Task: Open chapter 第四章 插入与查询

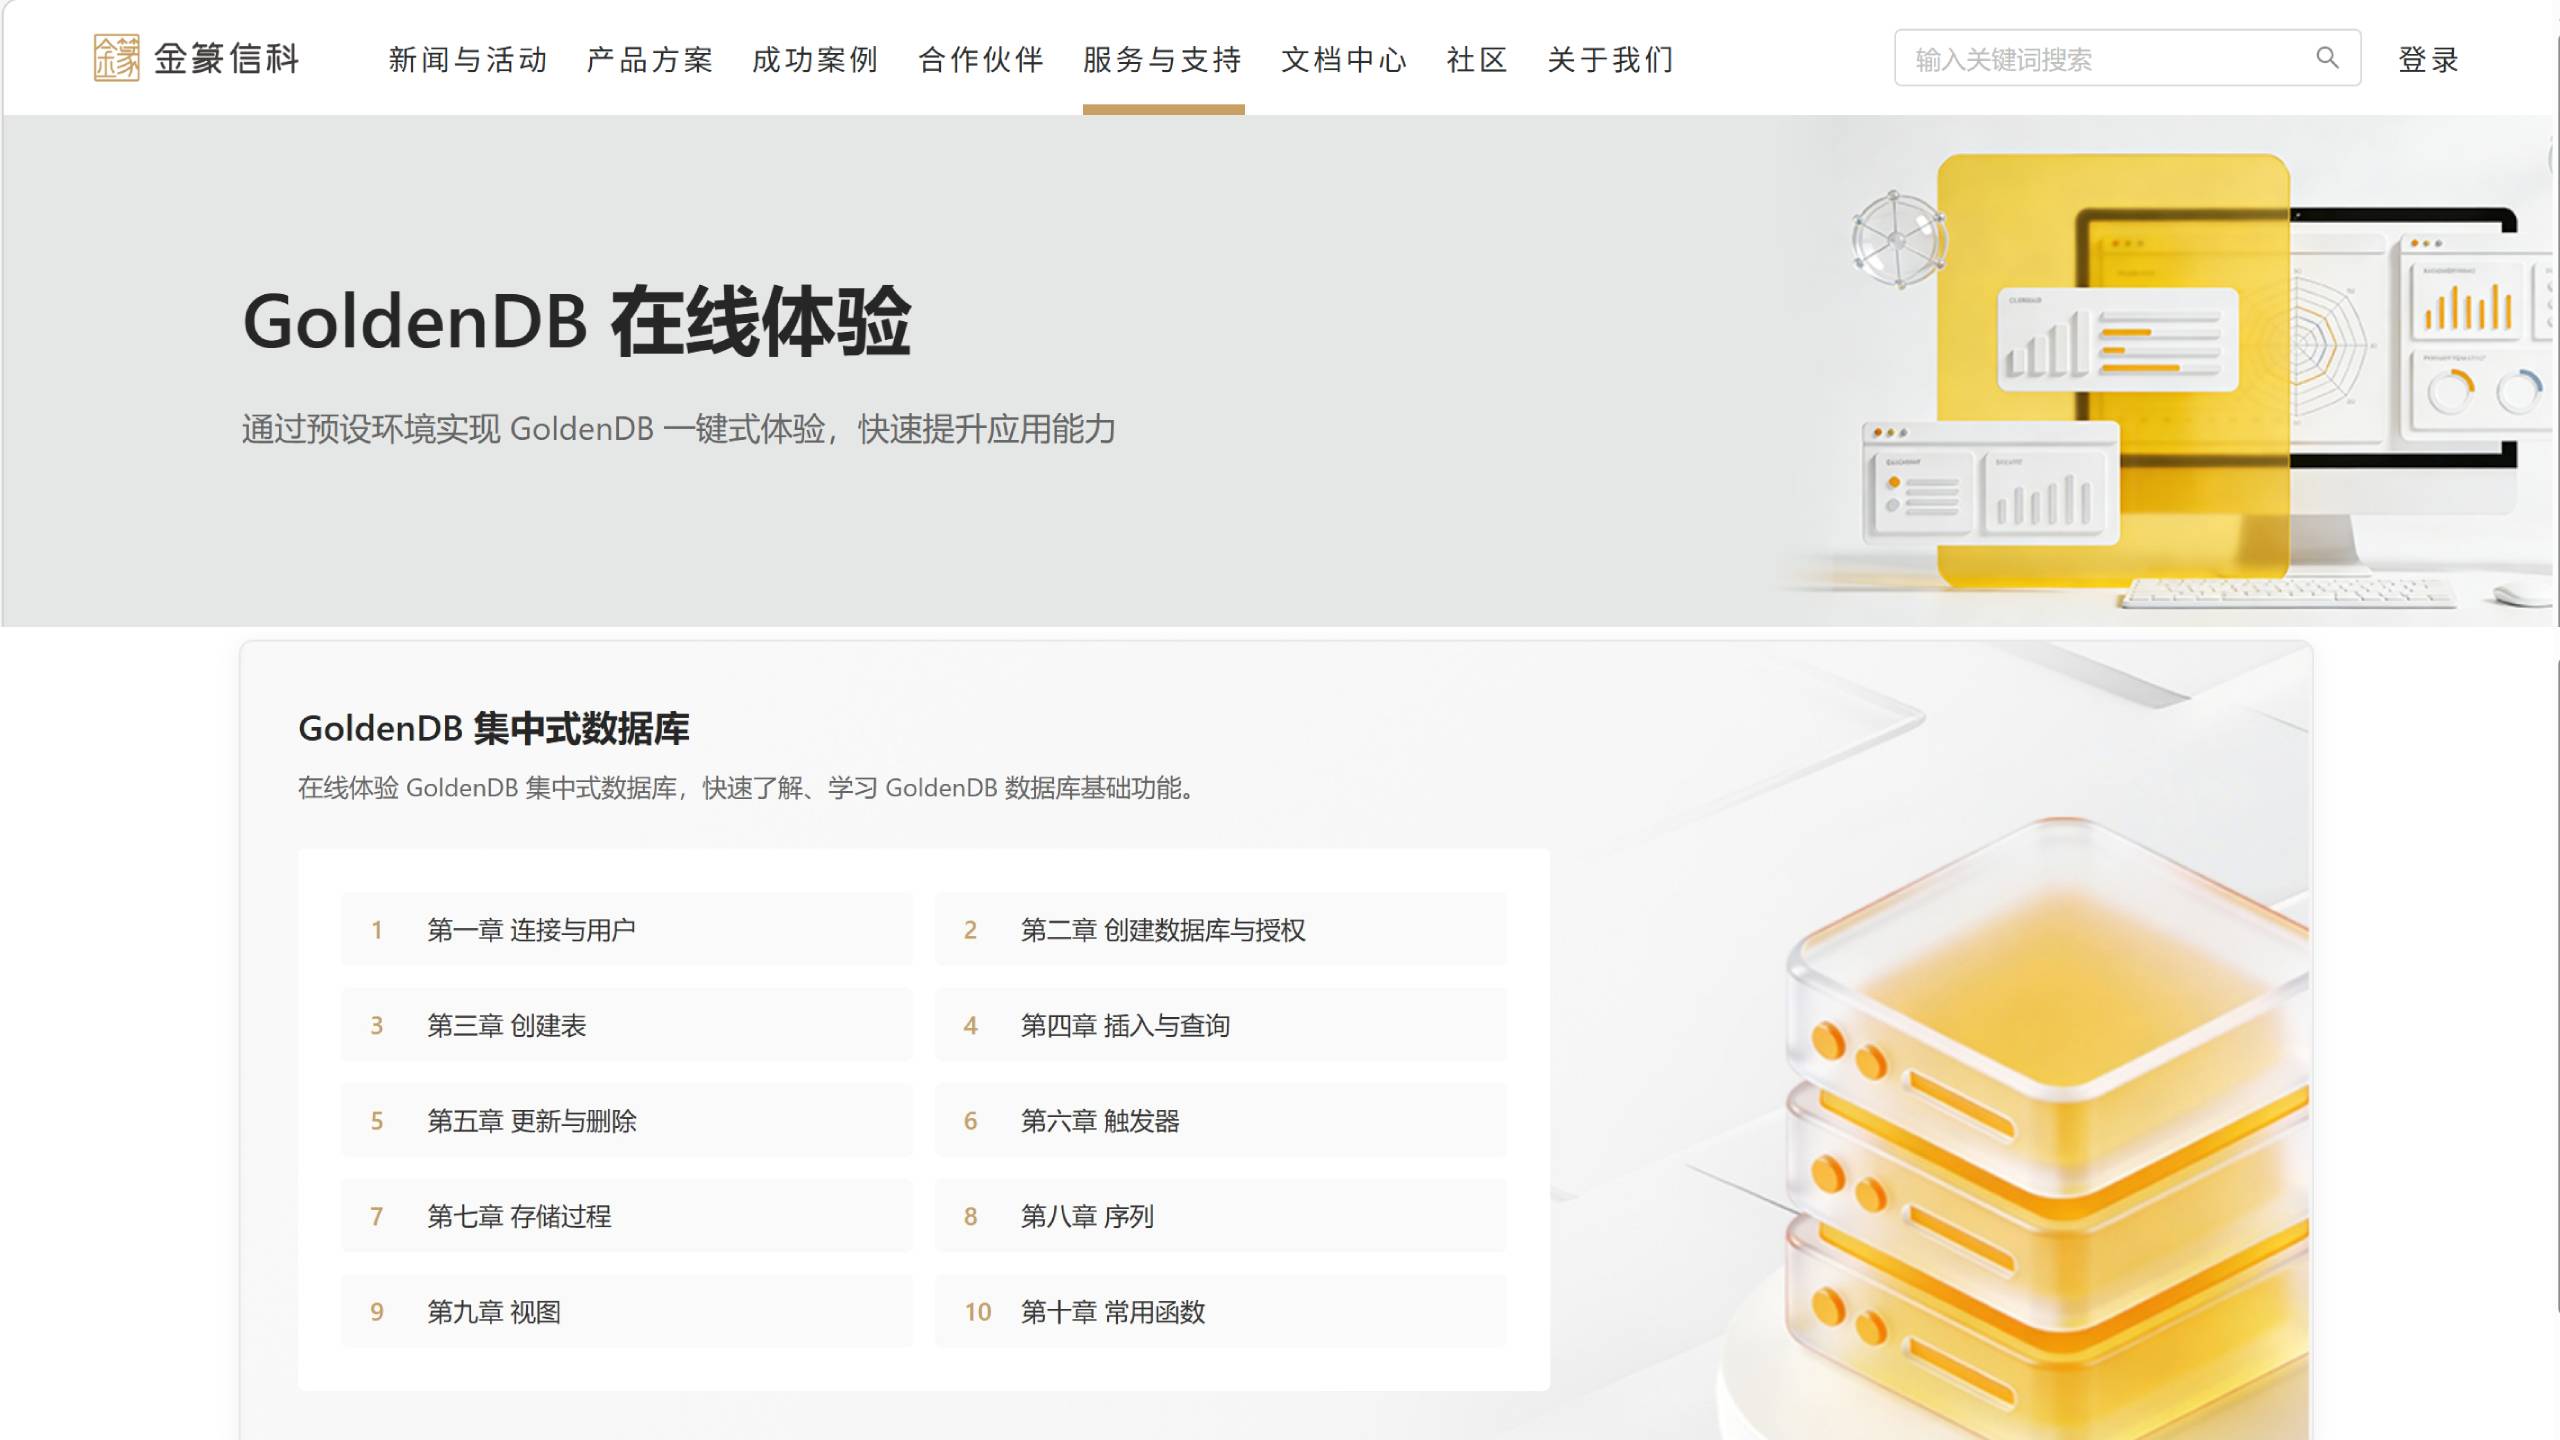Action: click(x=1220, y=1025)
